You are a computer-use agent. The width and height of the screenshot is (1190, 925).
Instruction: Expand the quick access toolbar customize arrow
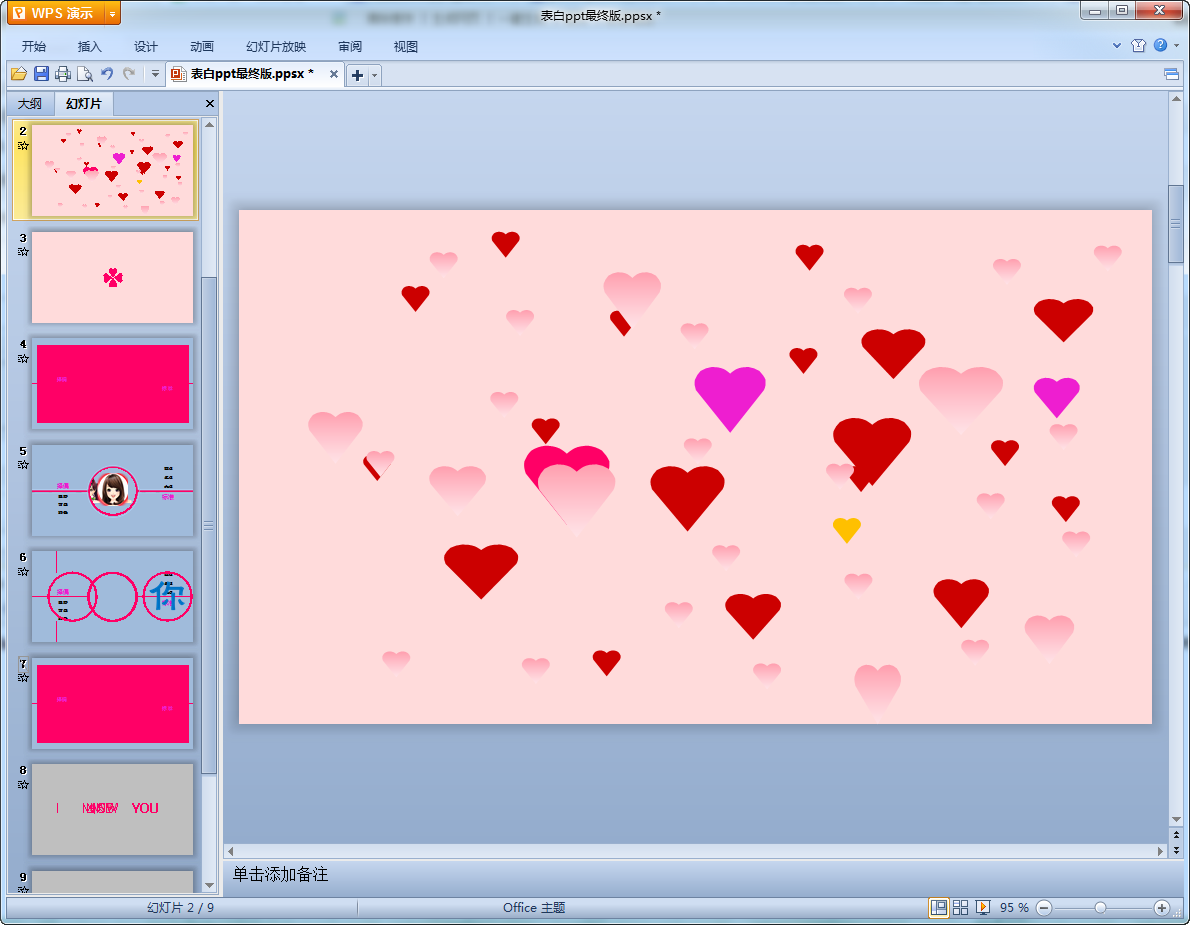(x=155, y=74)
